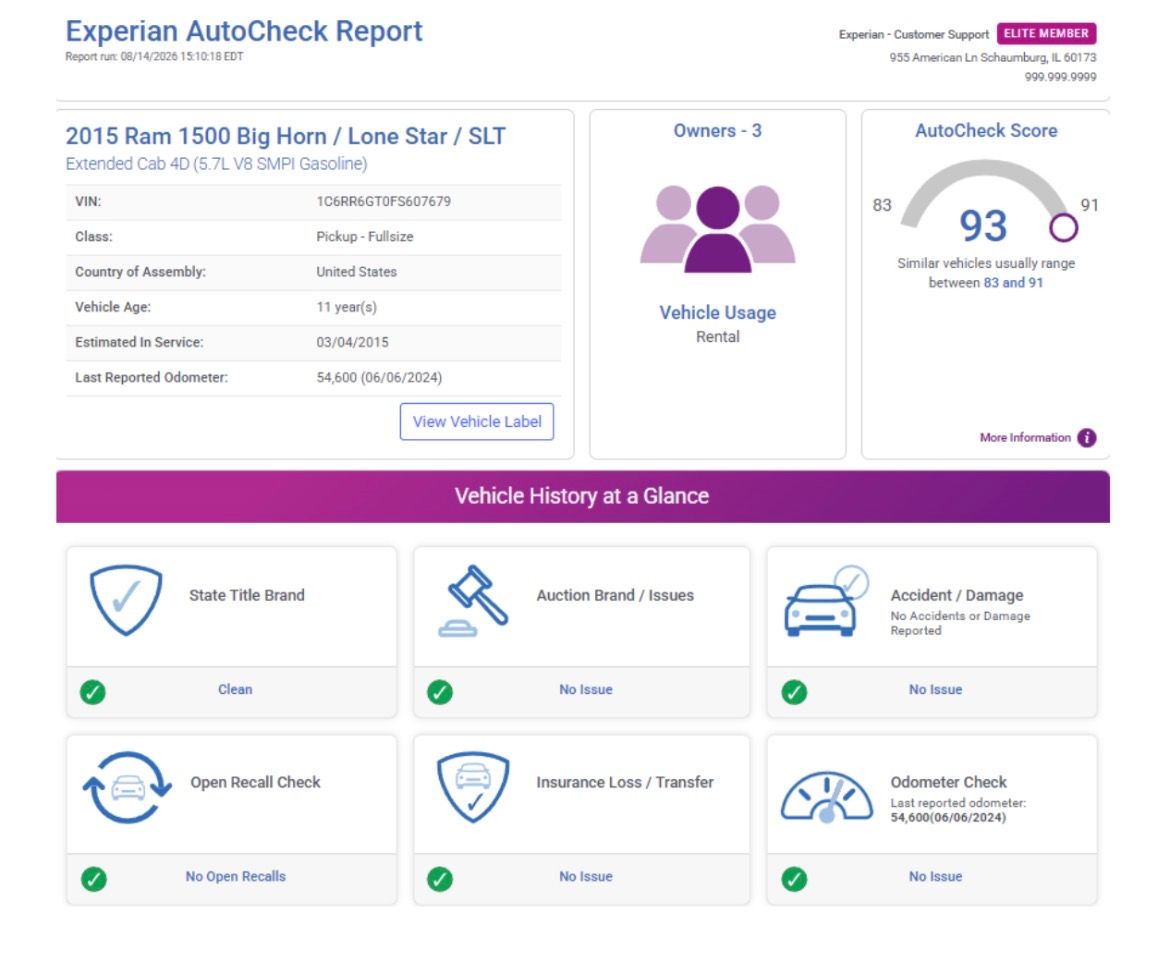The width and height of the screenshot is (1170, 967).
Task: Click the AutoCheck Score gauge marker circle
Action: coord(1063,228)
